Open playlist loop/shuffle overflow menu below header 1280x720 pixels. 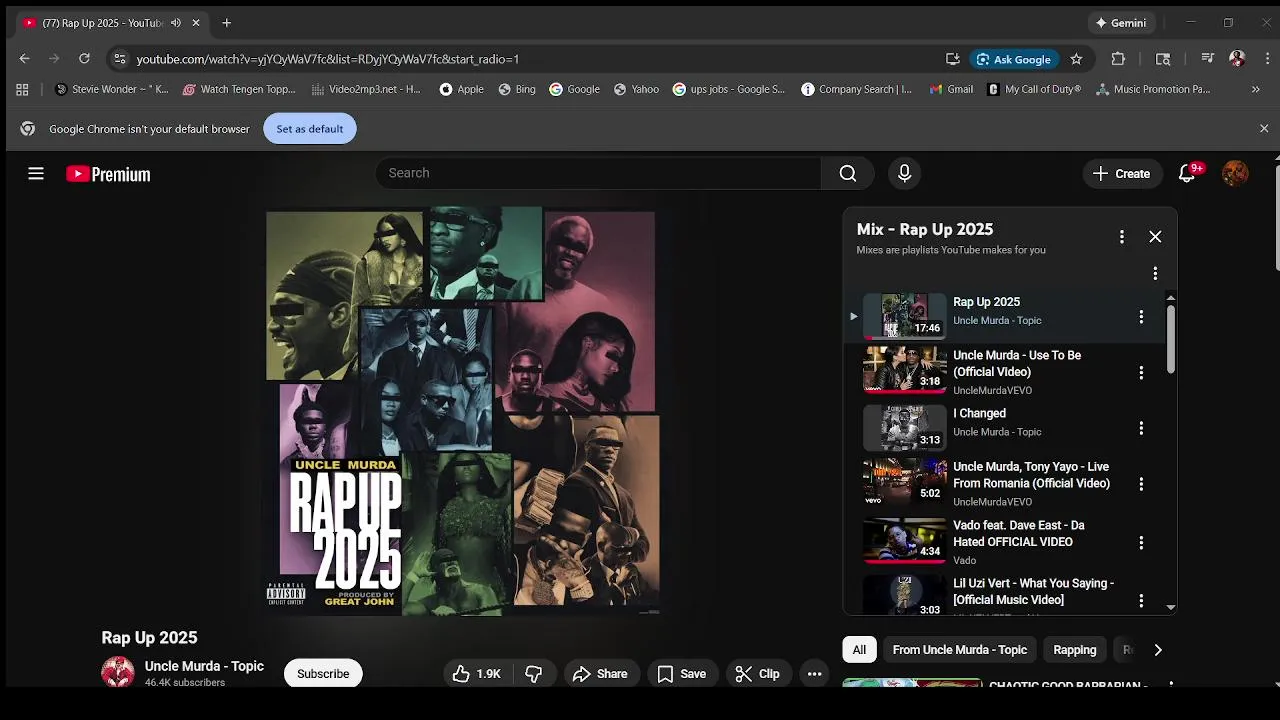pos(1155,273)
